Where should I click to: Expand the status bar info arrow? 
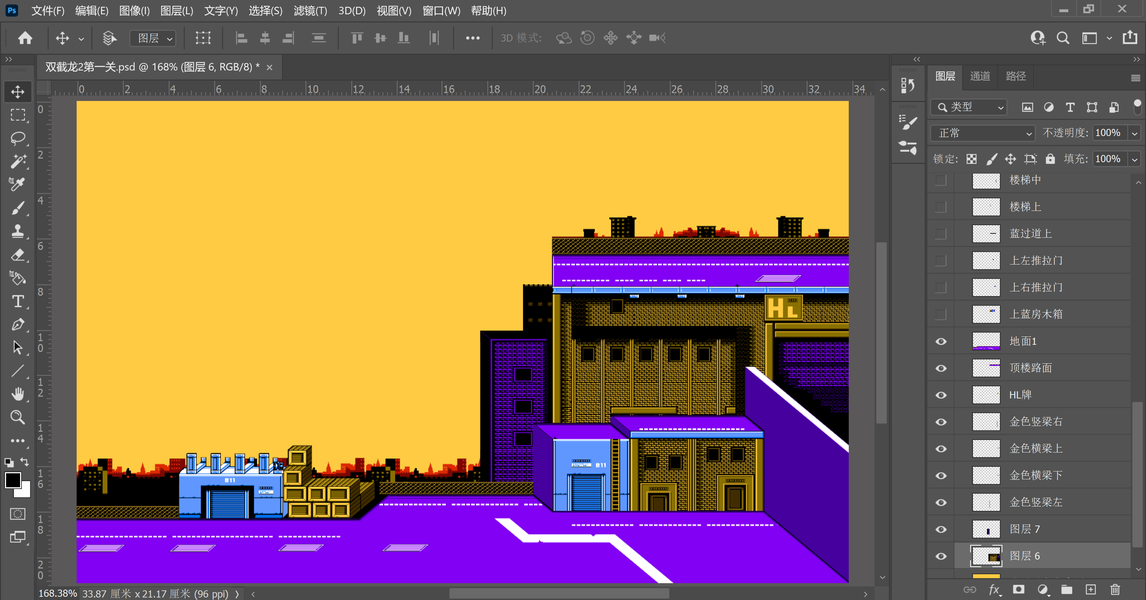point(237,594)
